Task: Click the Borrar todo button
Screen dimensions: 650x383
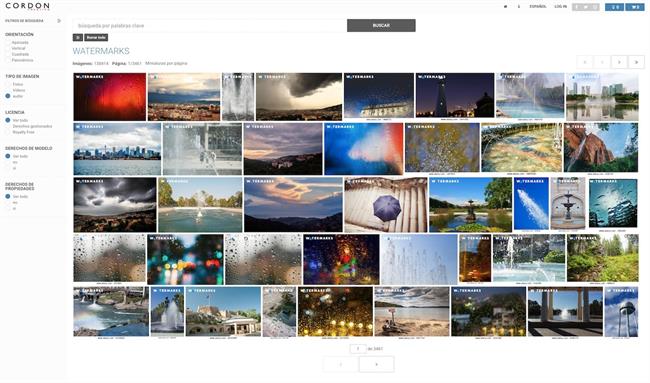Action: coord(96,37)
